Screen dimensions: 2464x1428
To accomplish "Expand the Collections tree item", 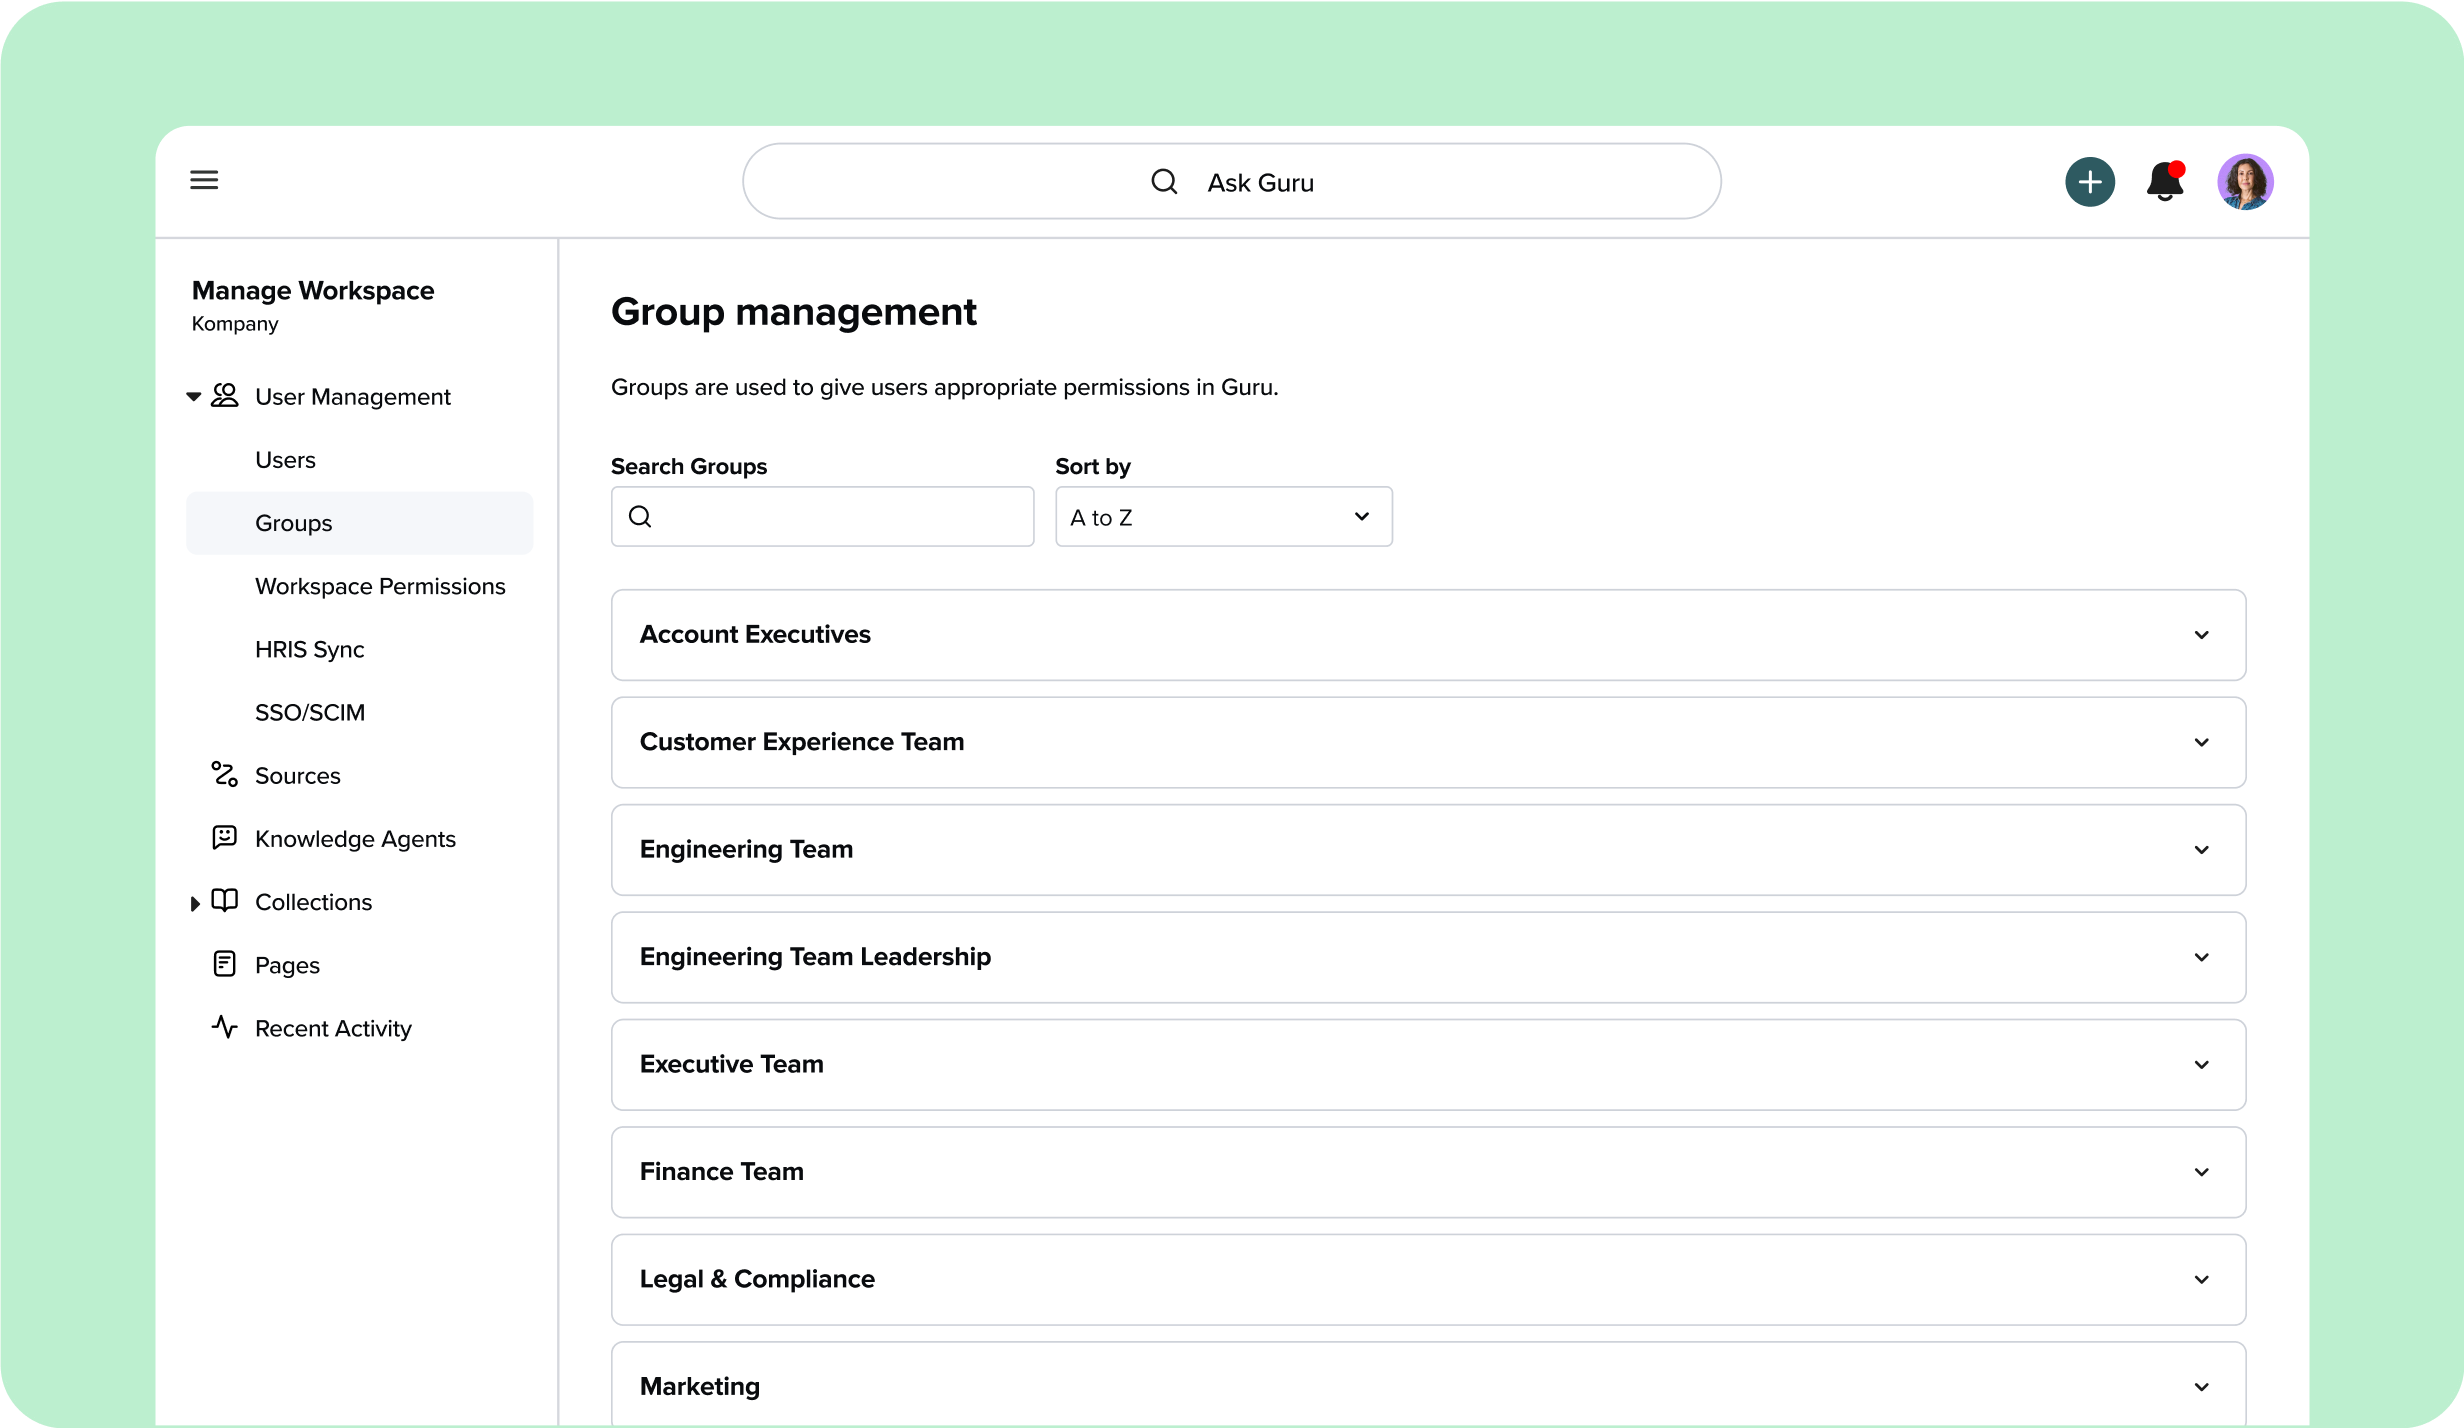I will coord(195,903).
